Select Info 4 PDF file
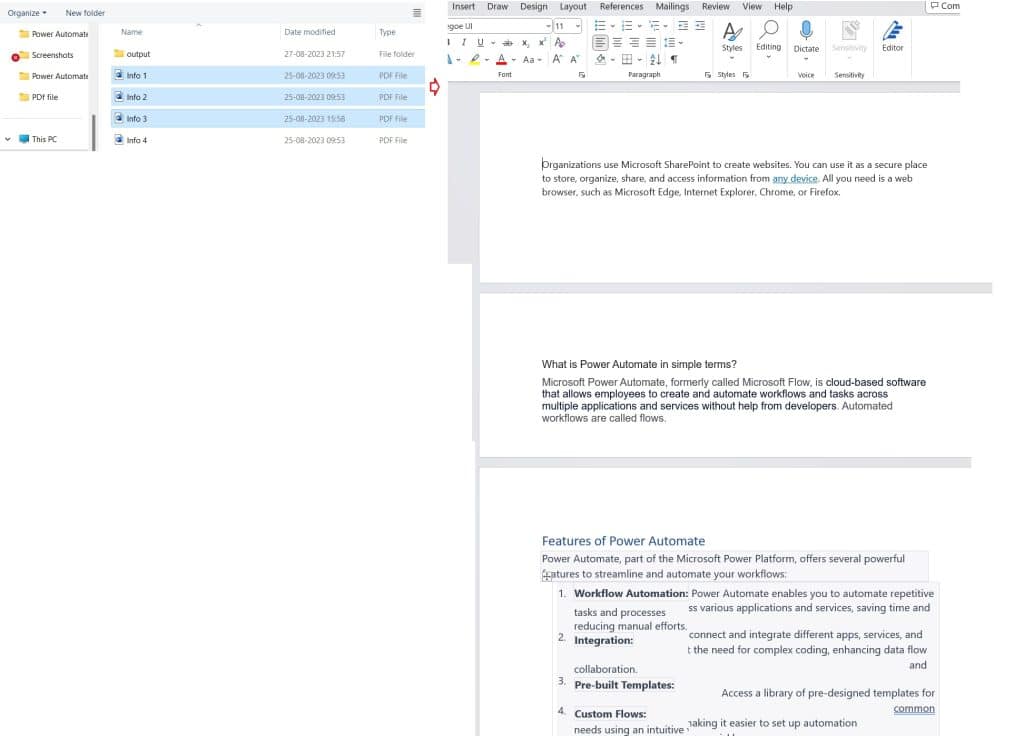Viewport: 1024px width, 736px height. tap(268, 140)
